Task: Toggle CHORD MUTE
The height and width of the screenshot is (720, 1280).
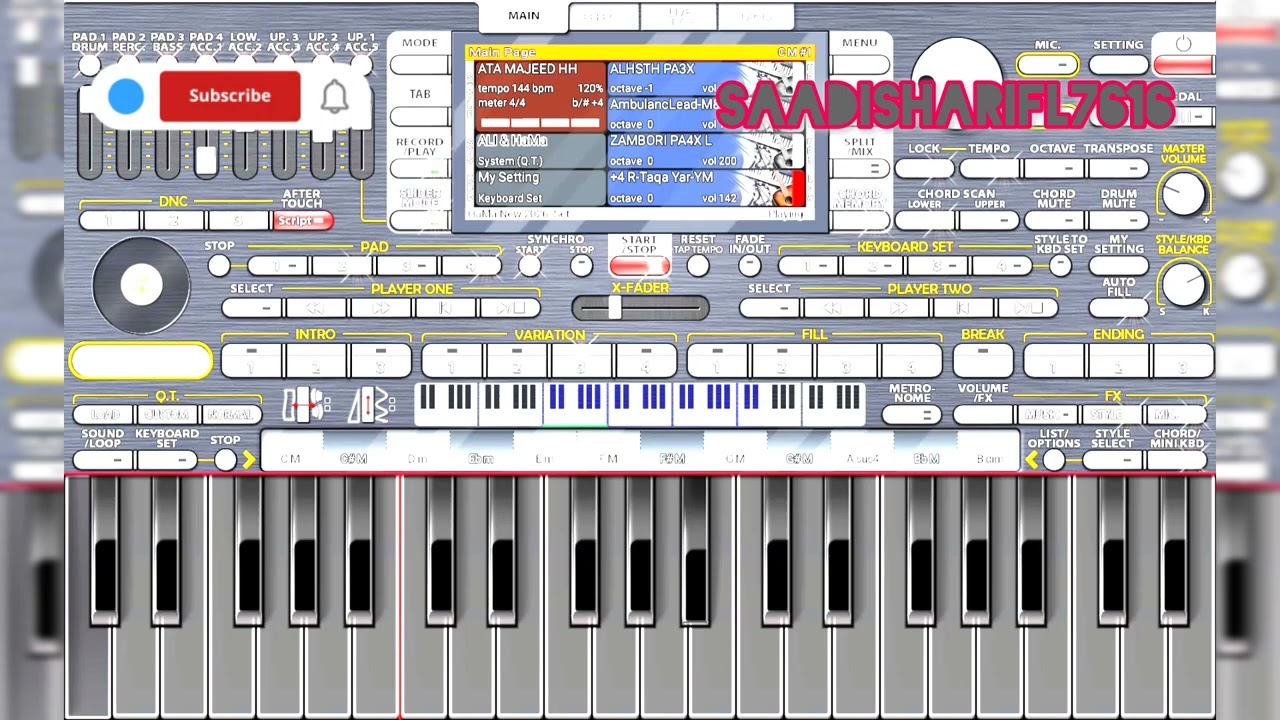Action: pos(1054,218)
